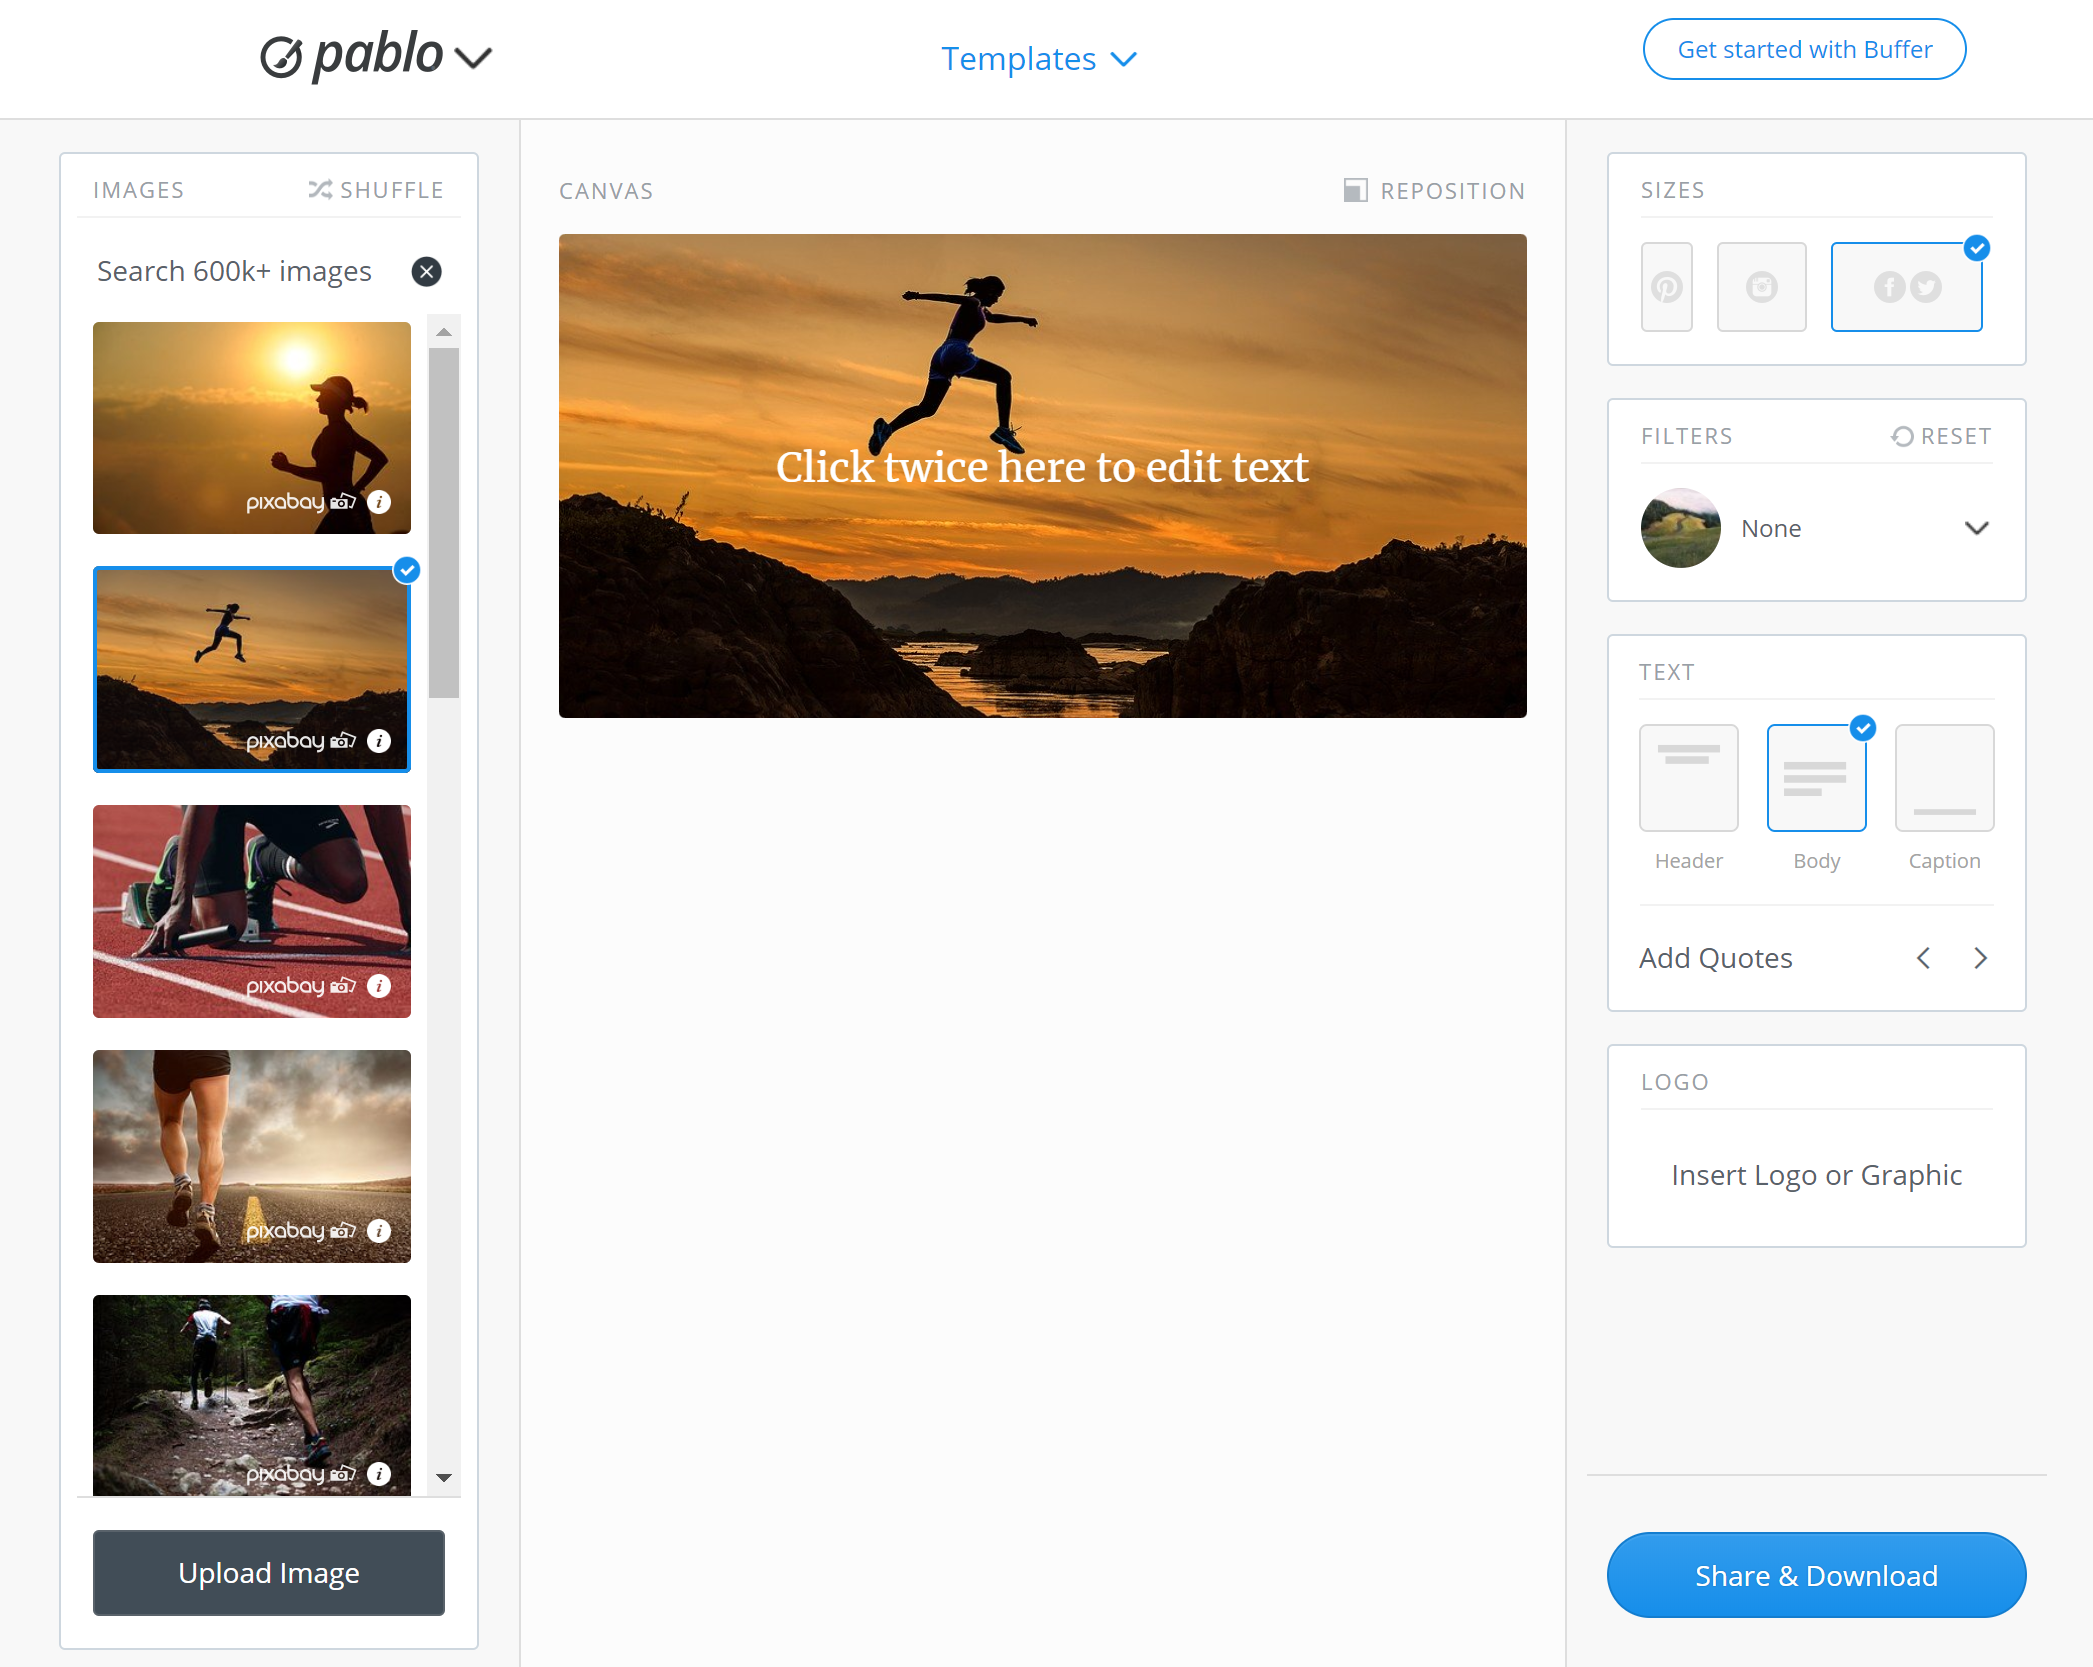
Task: Click the pablo app logo dropdown
Action: coord(474,58)
